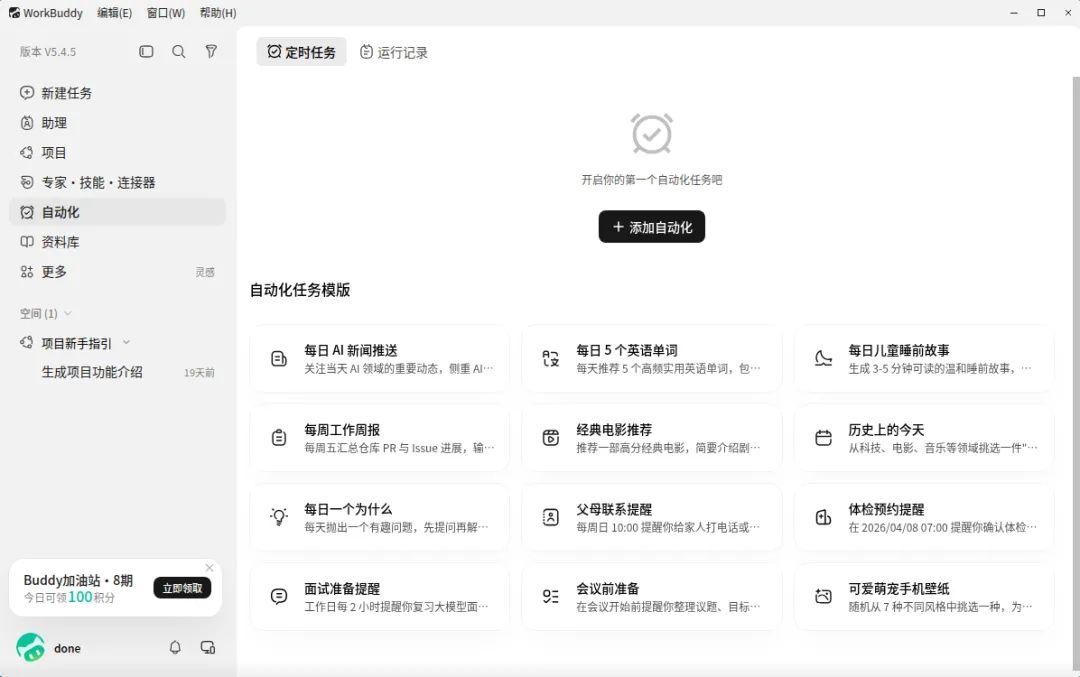Click the 灵感 tag beside 更多
Viewport: 1080px width, 677px height.
point(205,272)
